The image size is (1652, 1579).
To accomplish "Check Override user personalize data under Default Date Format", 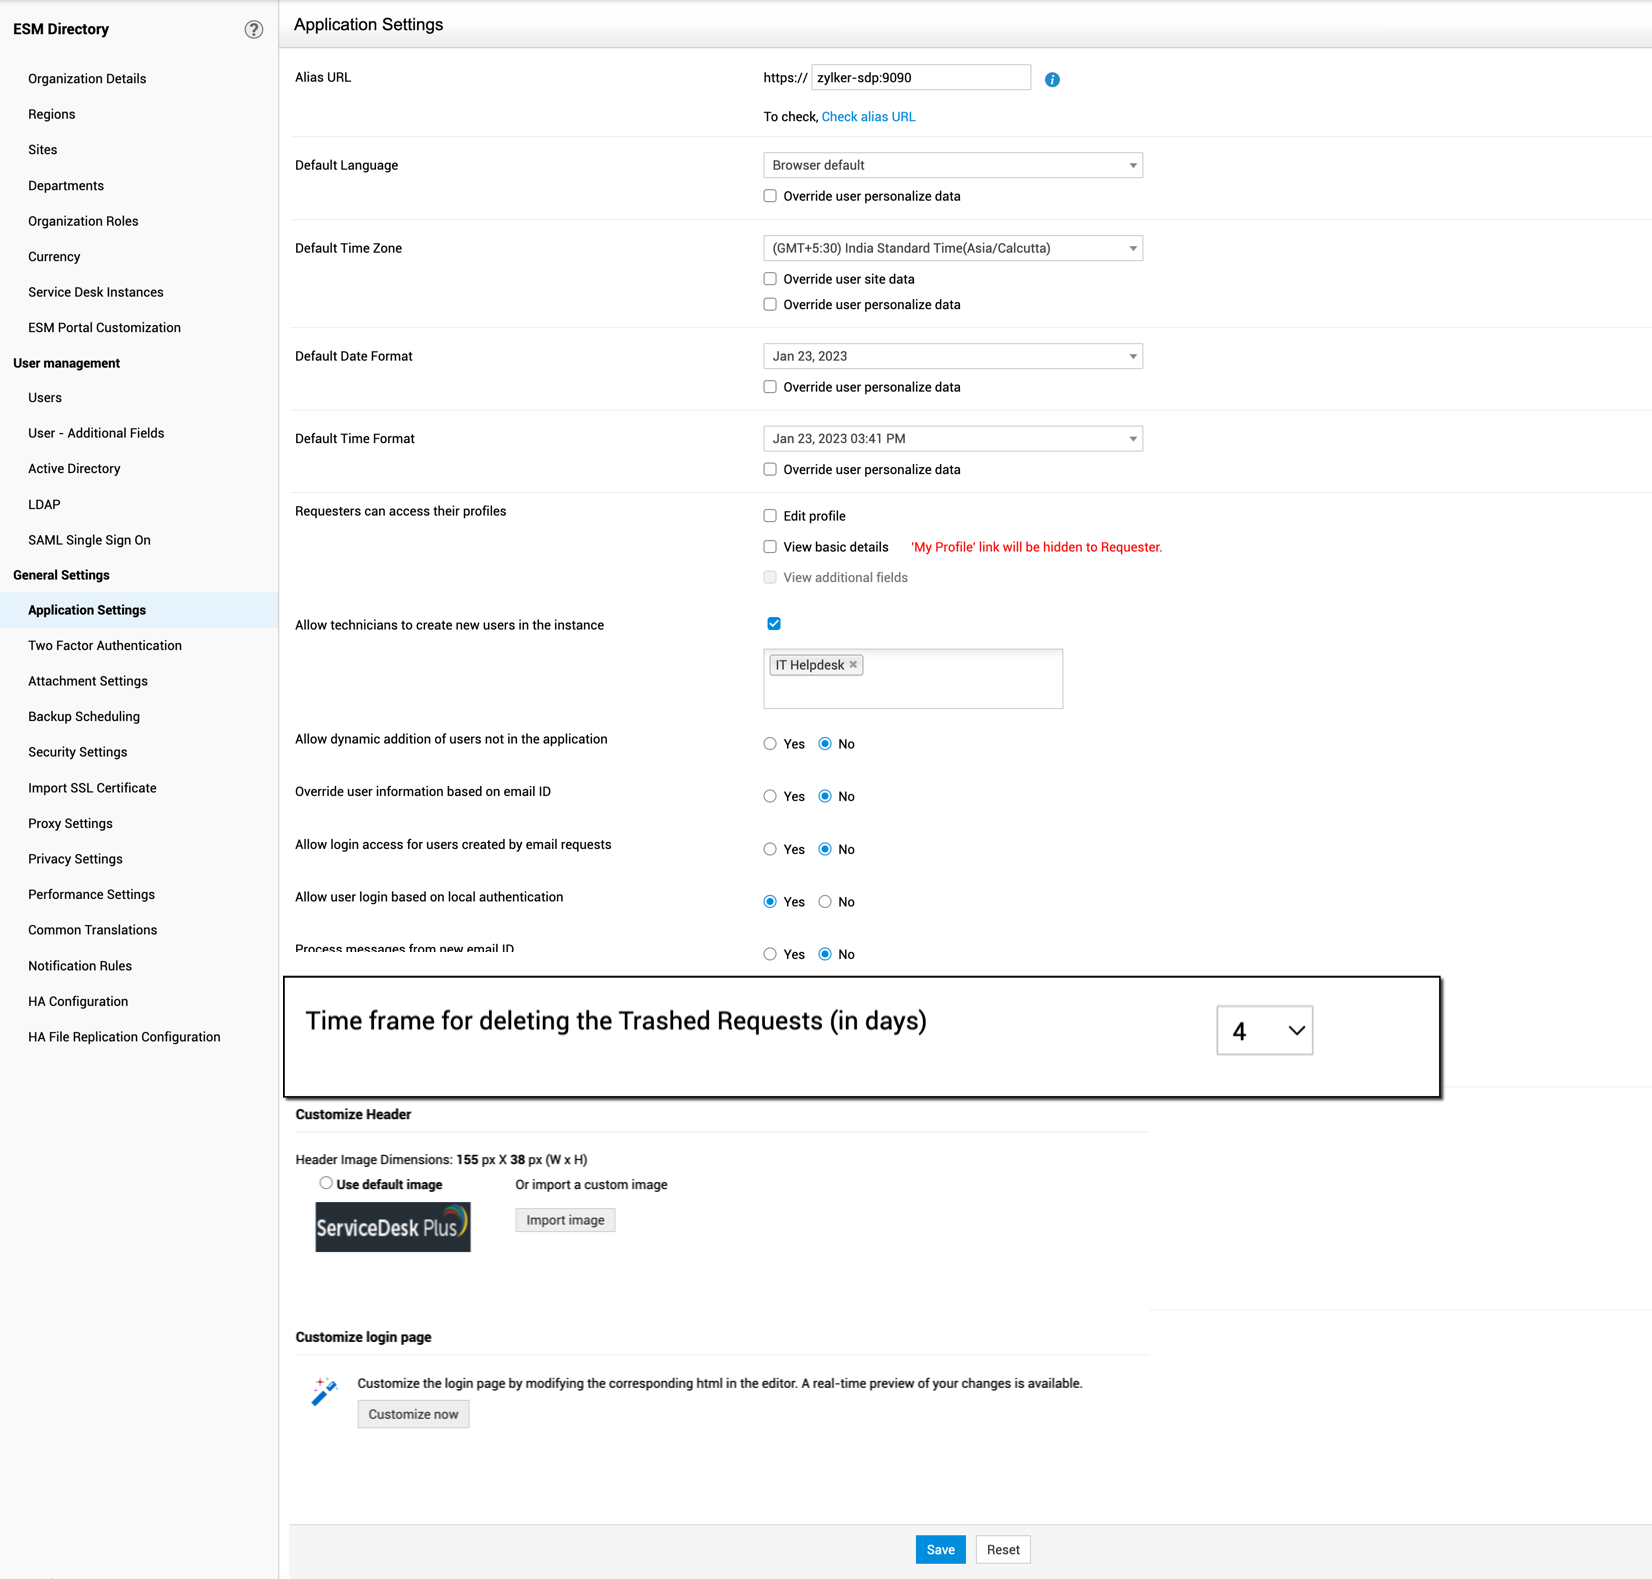I will (770, 387).
